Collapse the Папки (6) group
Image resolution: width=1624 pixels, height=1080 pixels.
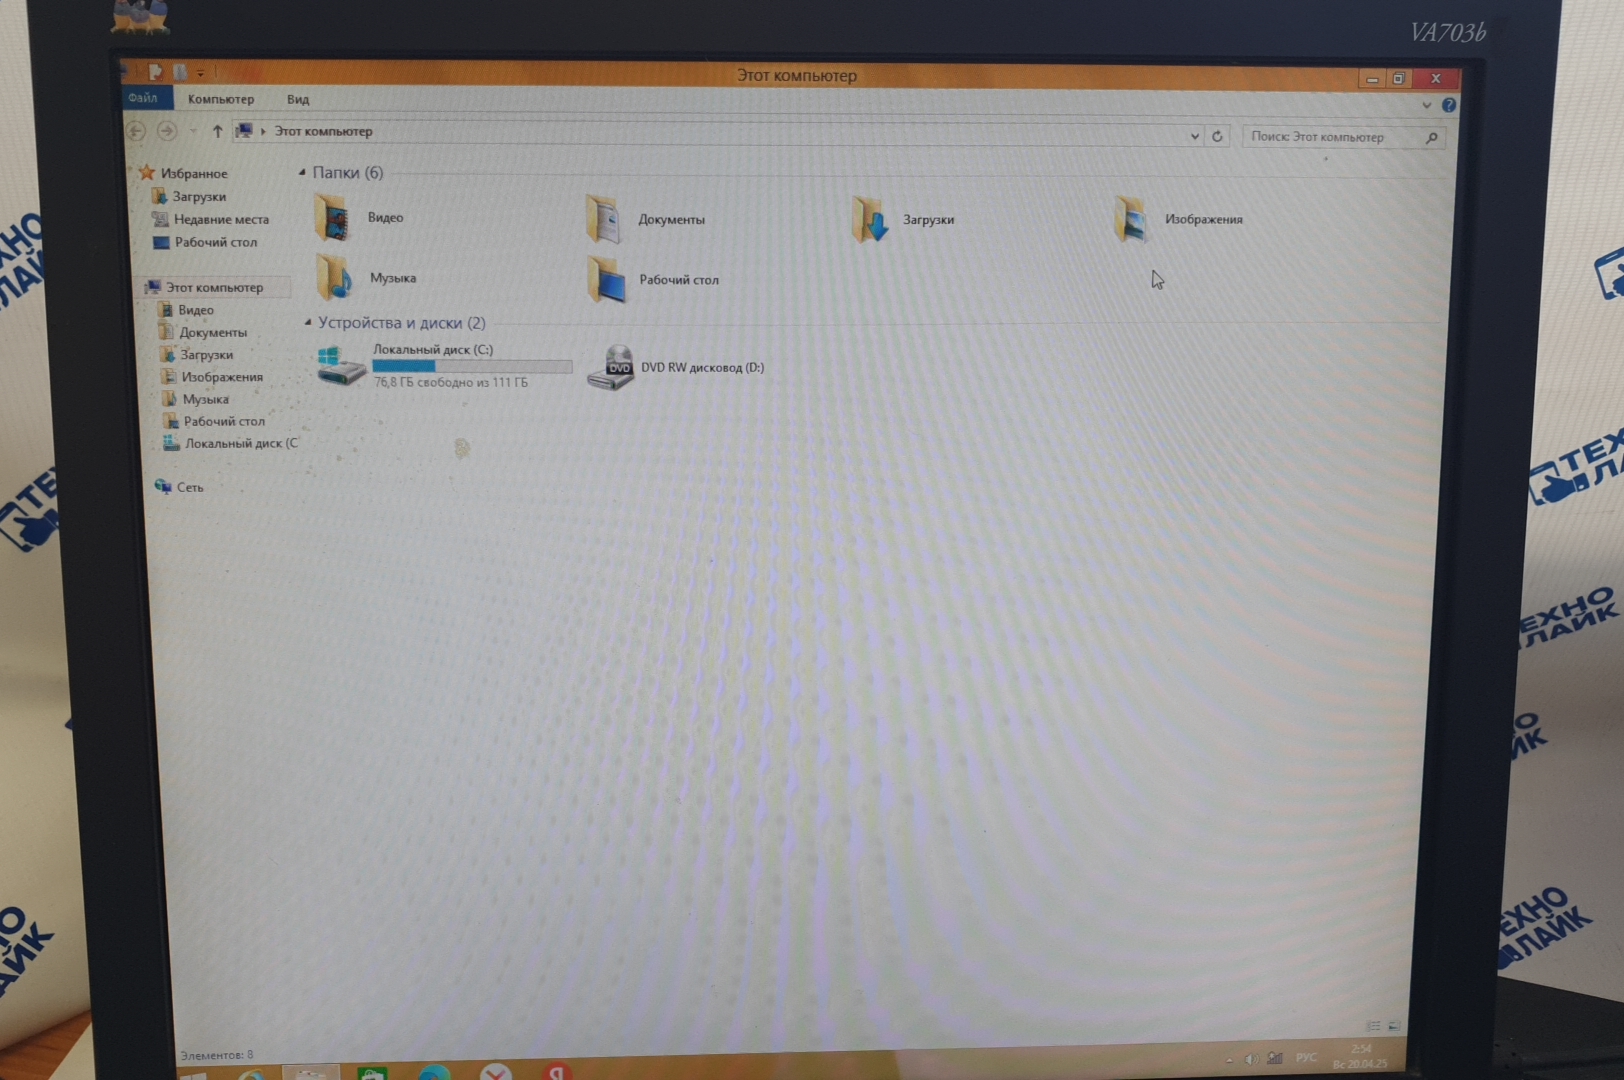(x=302, y=173)
